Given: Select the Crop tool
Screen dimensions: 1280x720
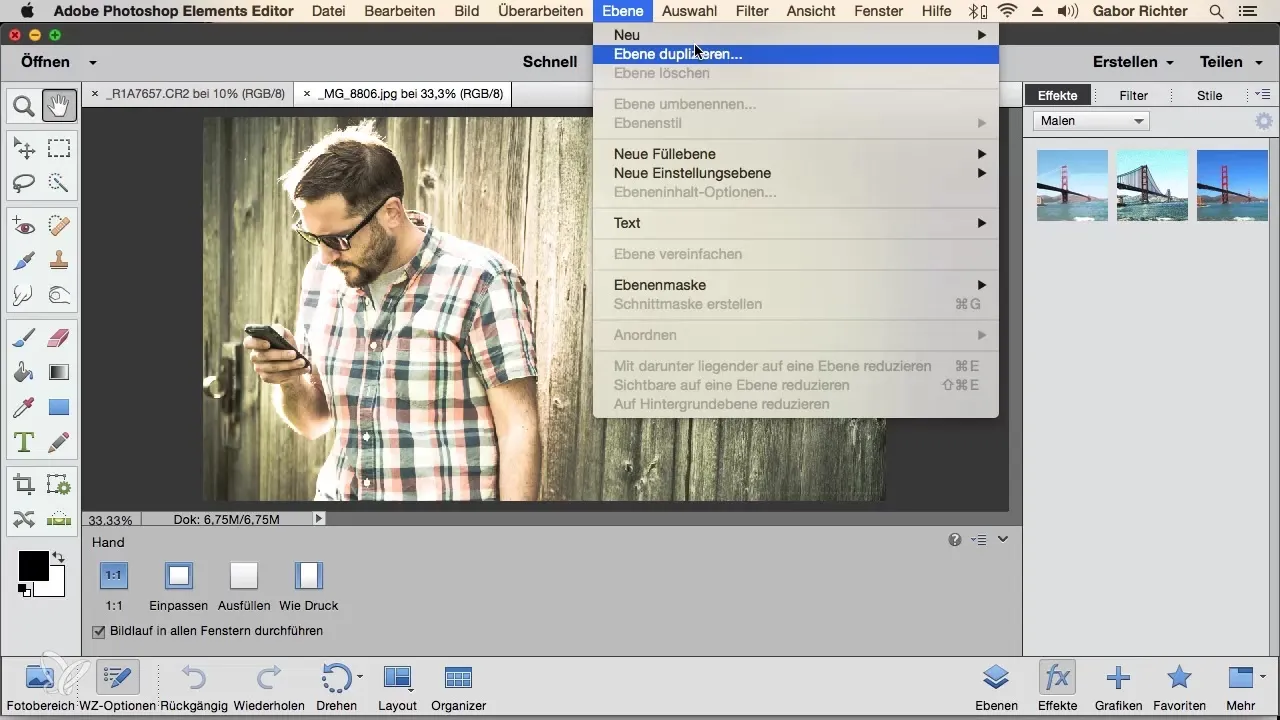Looking at the screenshot, I should click(x=24, y=485).
